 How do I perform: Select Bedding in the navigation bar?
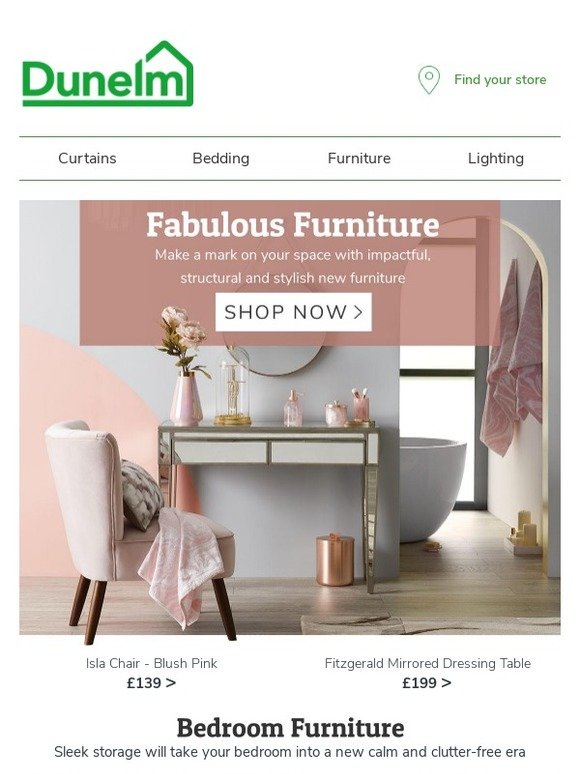(x=221, y=158)
